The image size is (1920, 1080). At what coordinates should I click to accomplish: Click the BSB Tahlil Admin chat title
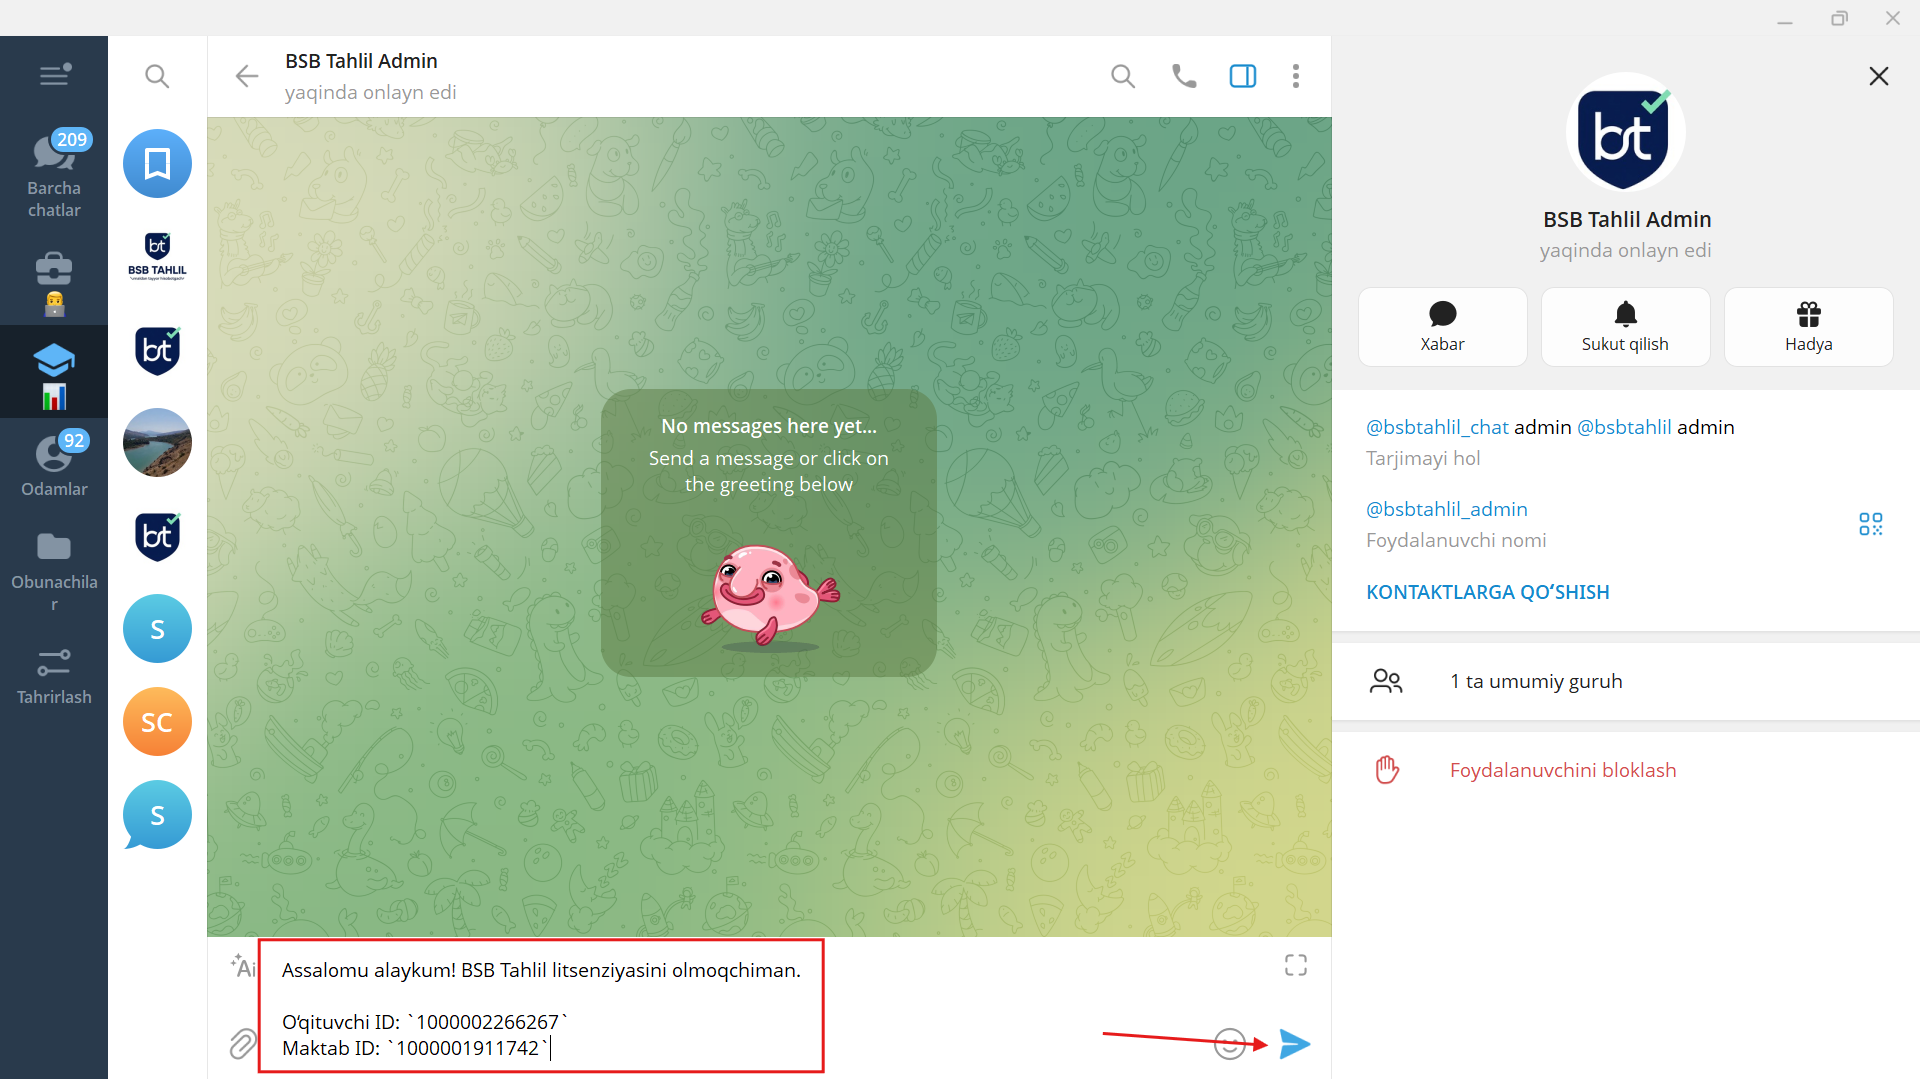[361, 61]
